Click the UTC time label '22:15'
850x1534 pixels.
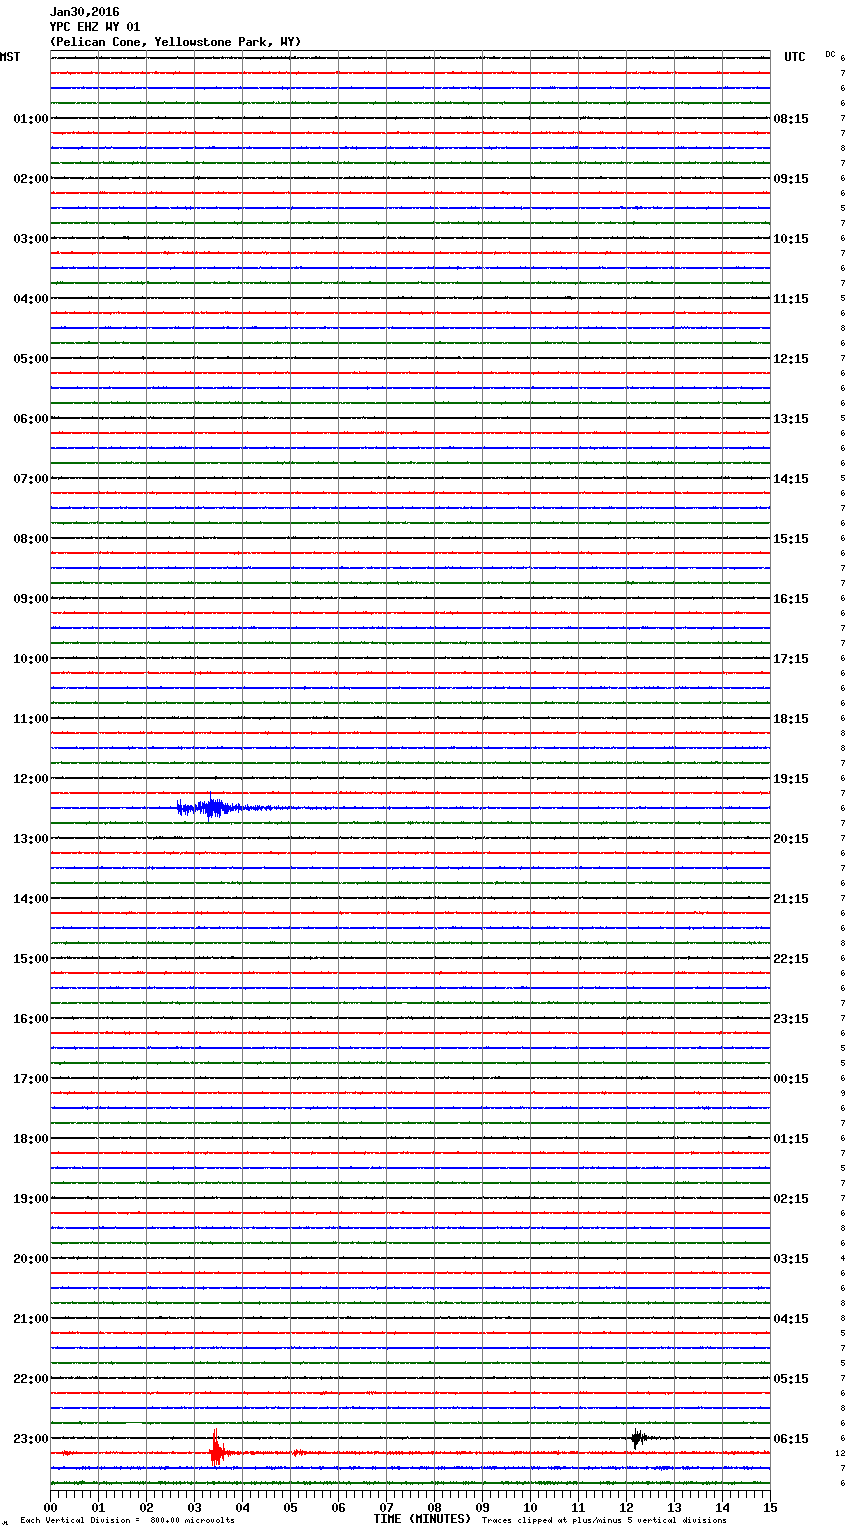tap(791, 959)
